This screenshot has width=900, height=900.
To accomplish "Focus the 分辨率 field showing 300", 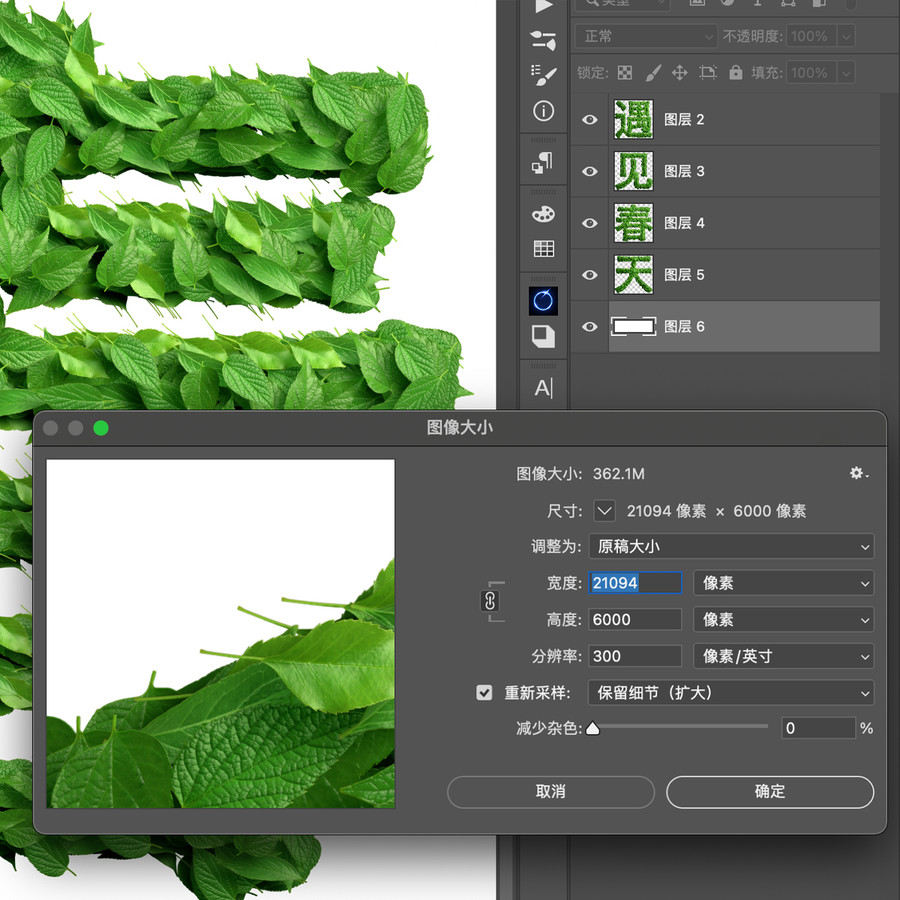I will point(635,656).
